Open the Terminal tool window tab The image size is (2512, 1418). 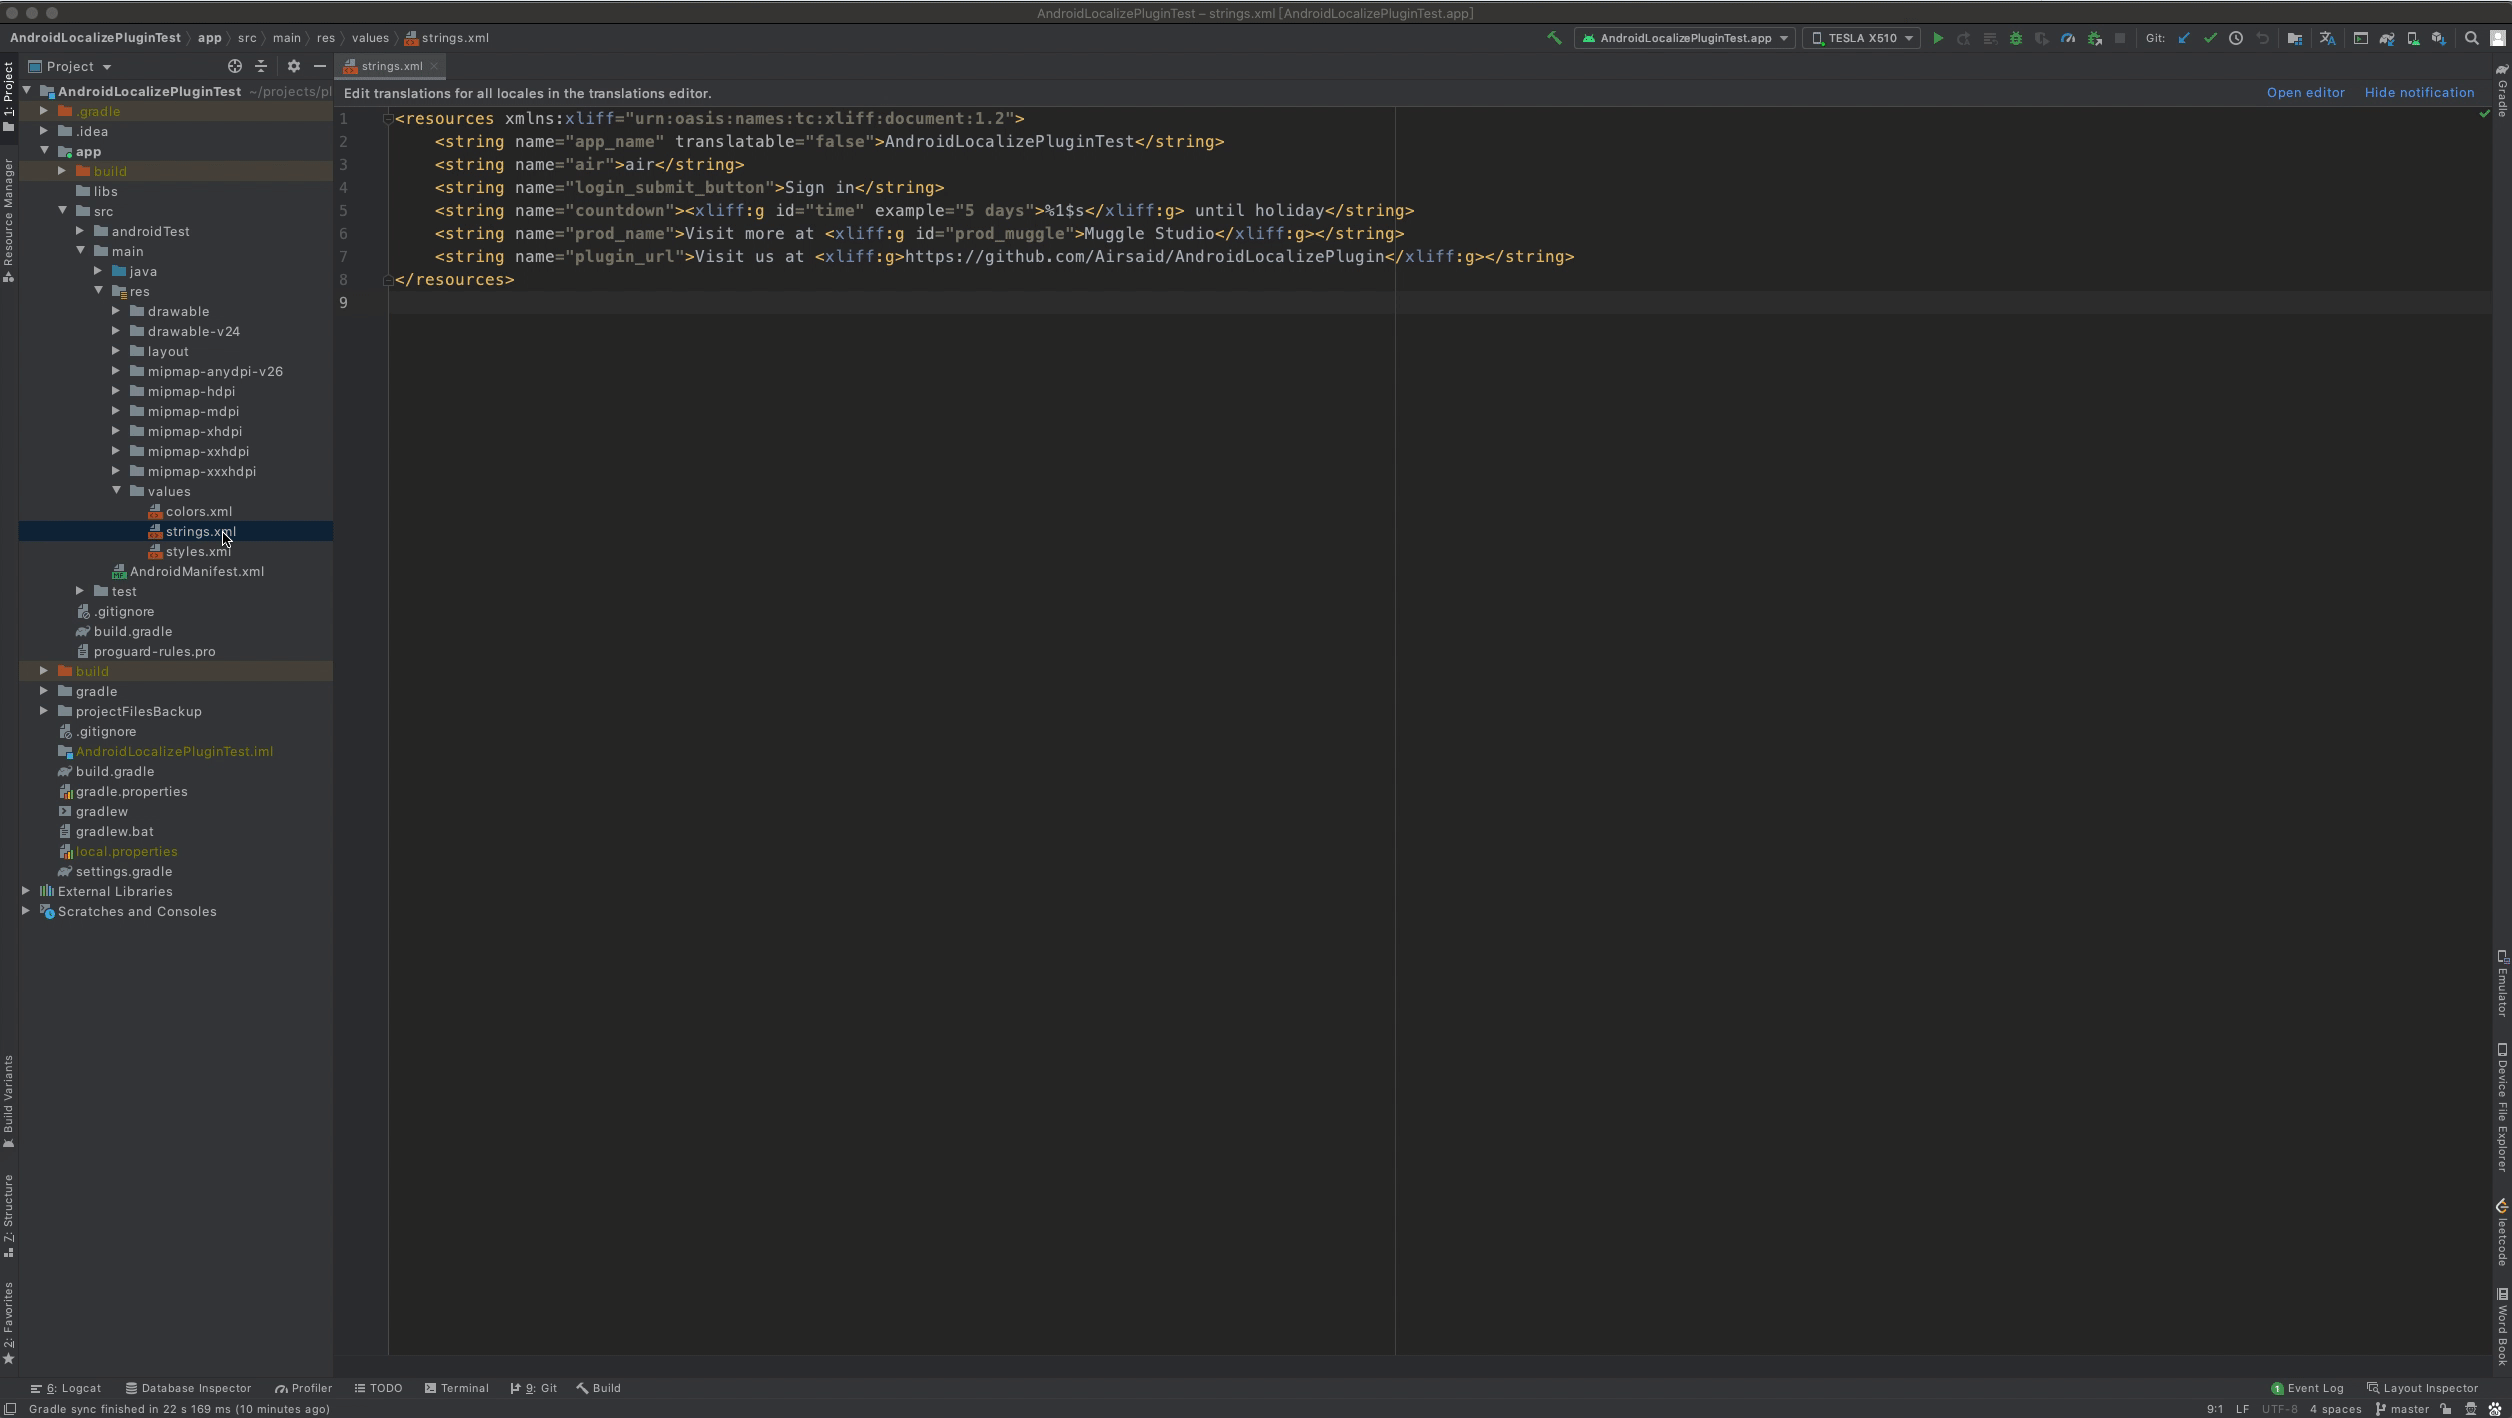click(x=457, y=1388)
